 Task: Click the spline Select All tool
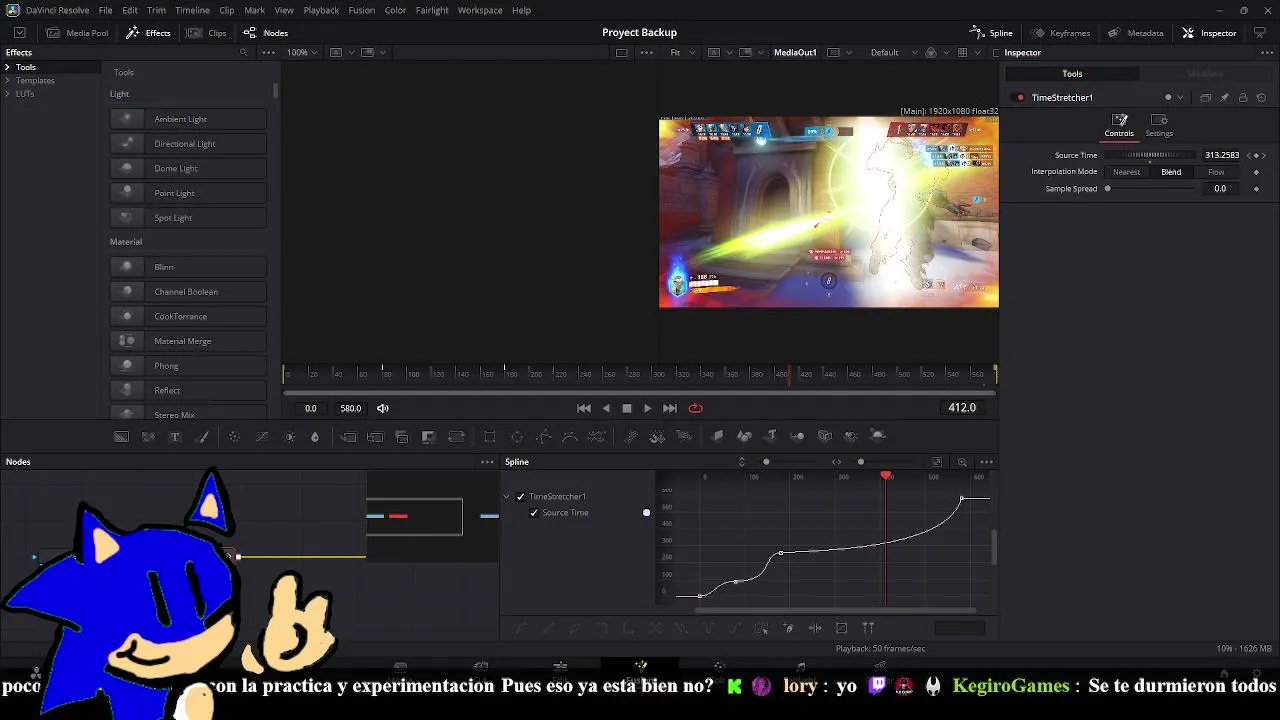pyautogui.click(x=761, y=628)
